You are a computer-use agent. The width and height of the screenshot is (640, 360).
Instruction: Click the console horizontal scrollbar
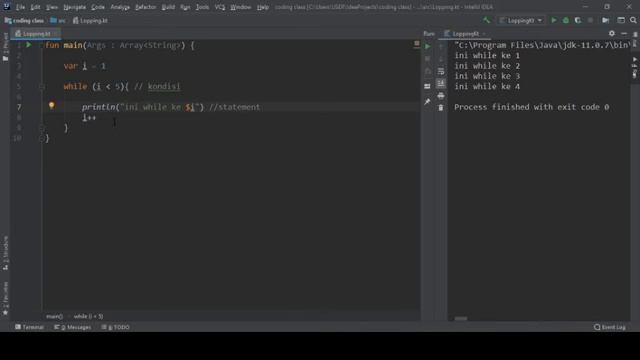(x=461, y=318)
